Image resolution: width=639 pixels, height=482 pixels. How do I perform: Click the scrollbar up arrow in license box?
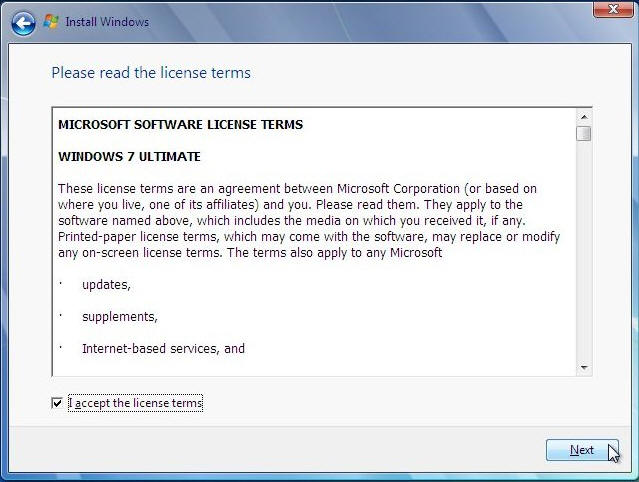click(x=584, y=115)
